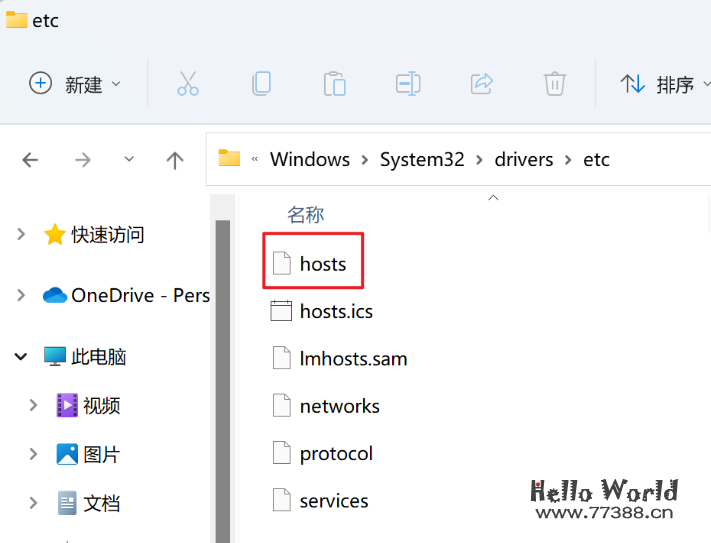The width and height of the screenshot is (711, 543).
Task: Click the Paste clipboard icon
Action: pos(335,84)
